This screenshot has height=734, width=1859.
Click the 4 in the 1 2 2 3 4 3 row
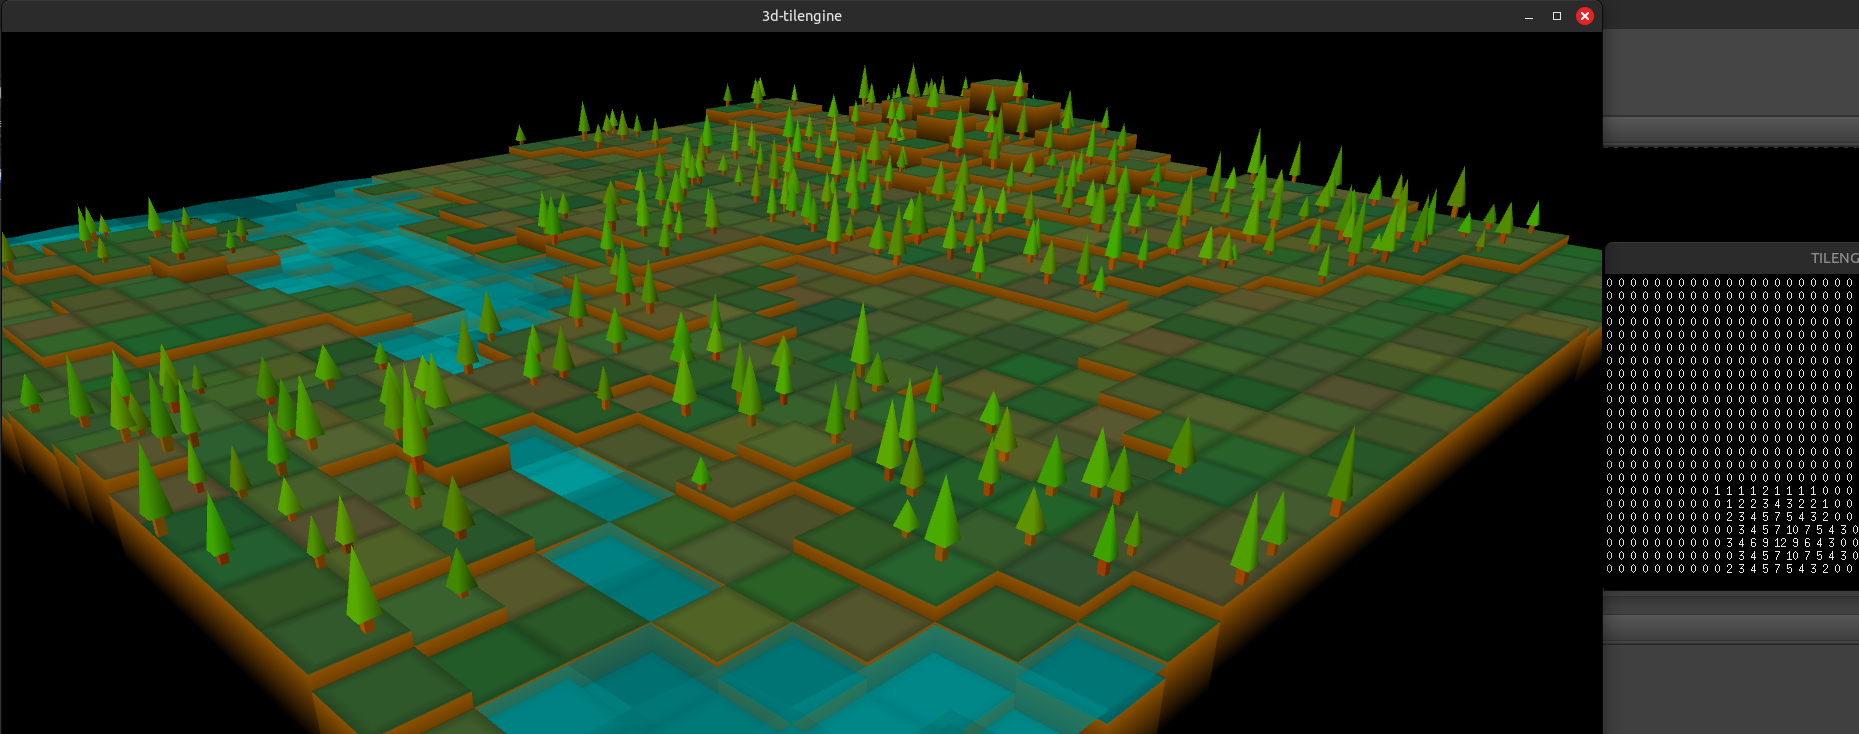[x=1777, y=504]
